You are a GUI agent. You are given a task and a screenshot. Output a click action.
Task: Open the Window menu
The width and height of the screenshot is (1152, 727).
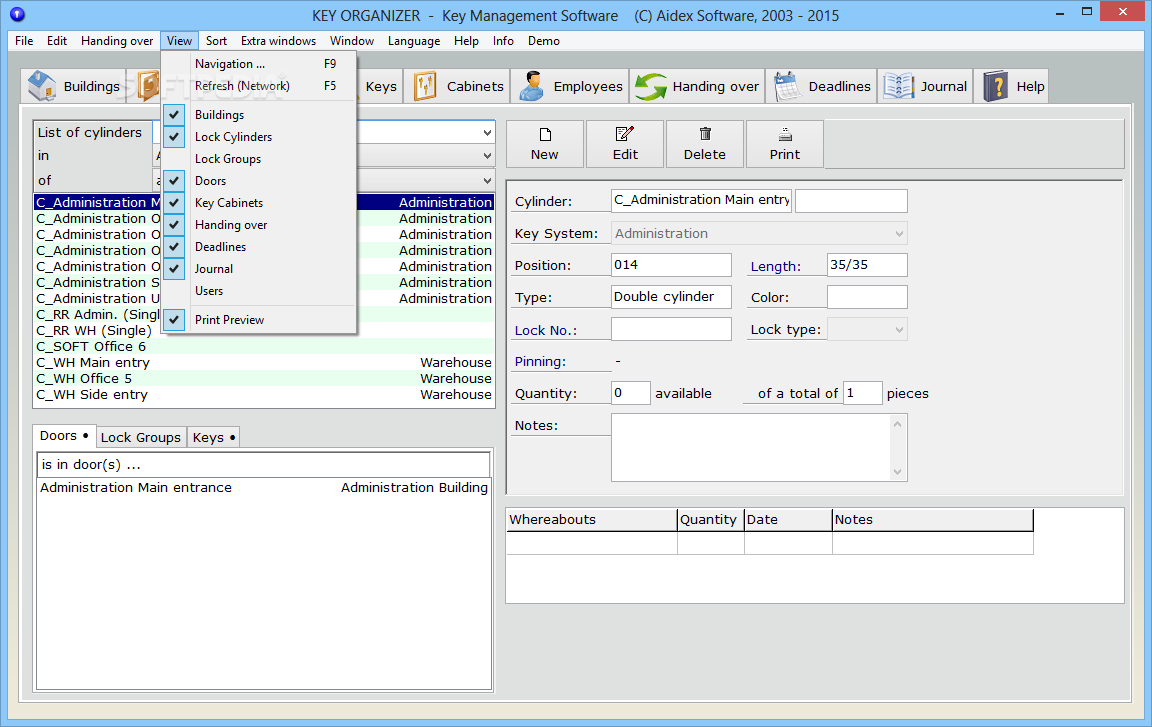tap(351, 41)
